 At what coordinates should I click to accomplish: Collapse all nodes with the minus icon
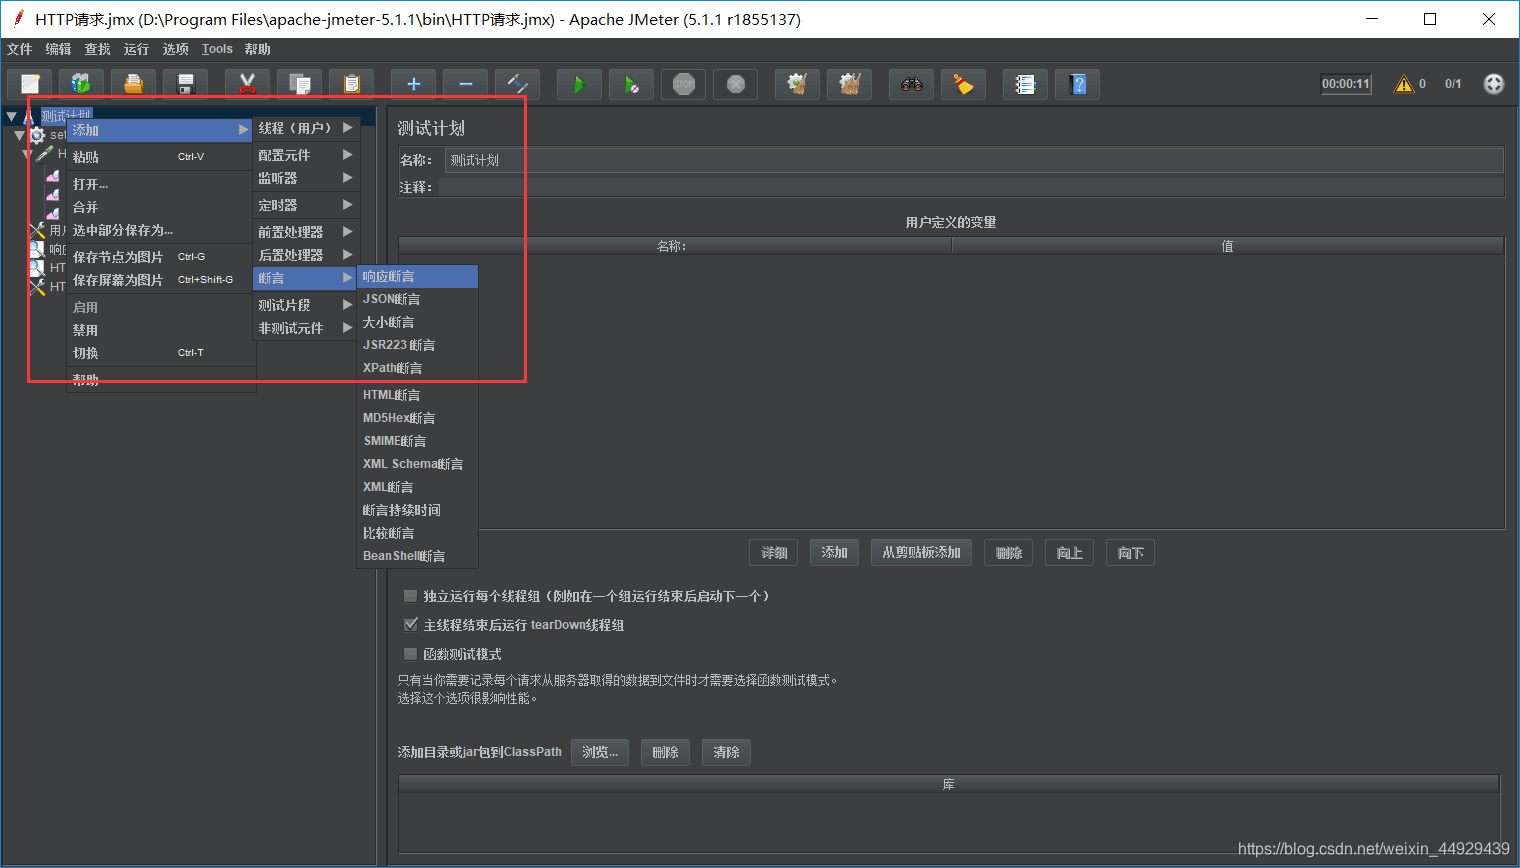pyautogui.click(x=466, y=85)
